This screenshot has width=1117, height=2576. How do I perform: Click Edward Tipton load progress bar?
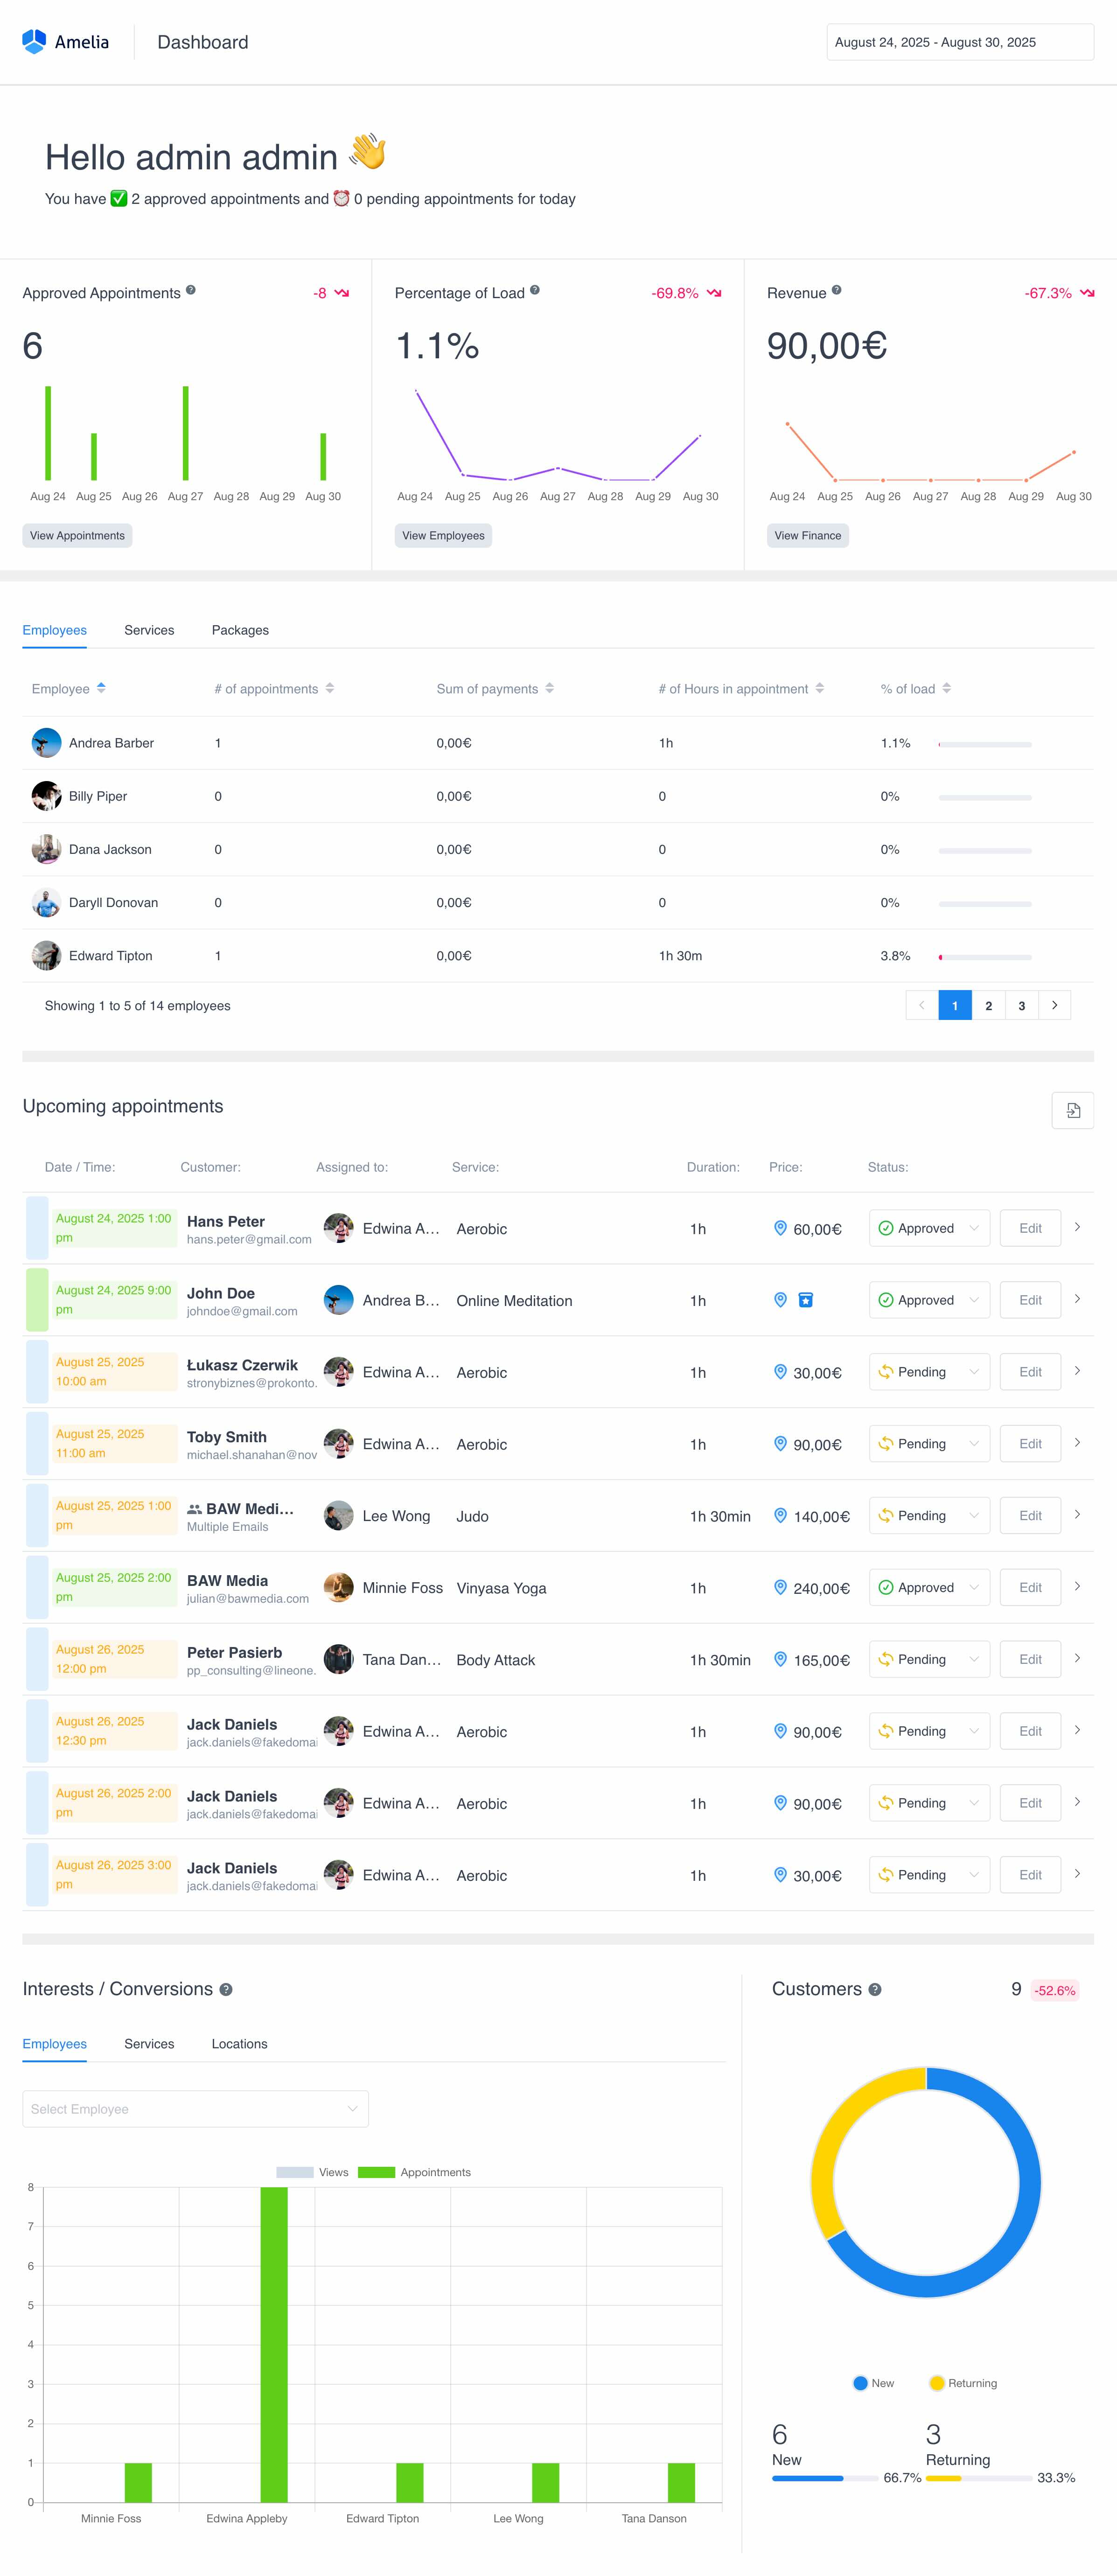(x=985, y=957)
